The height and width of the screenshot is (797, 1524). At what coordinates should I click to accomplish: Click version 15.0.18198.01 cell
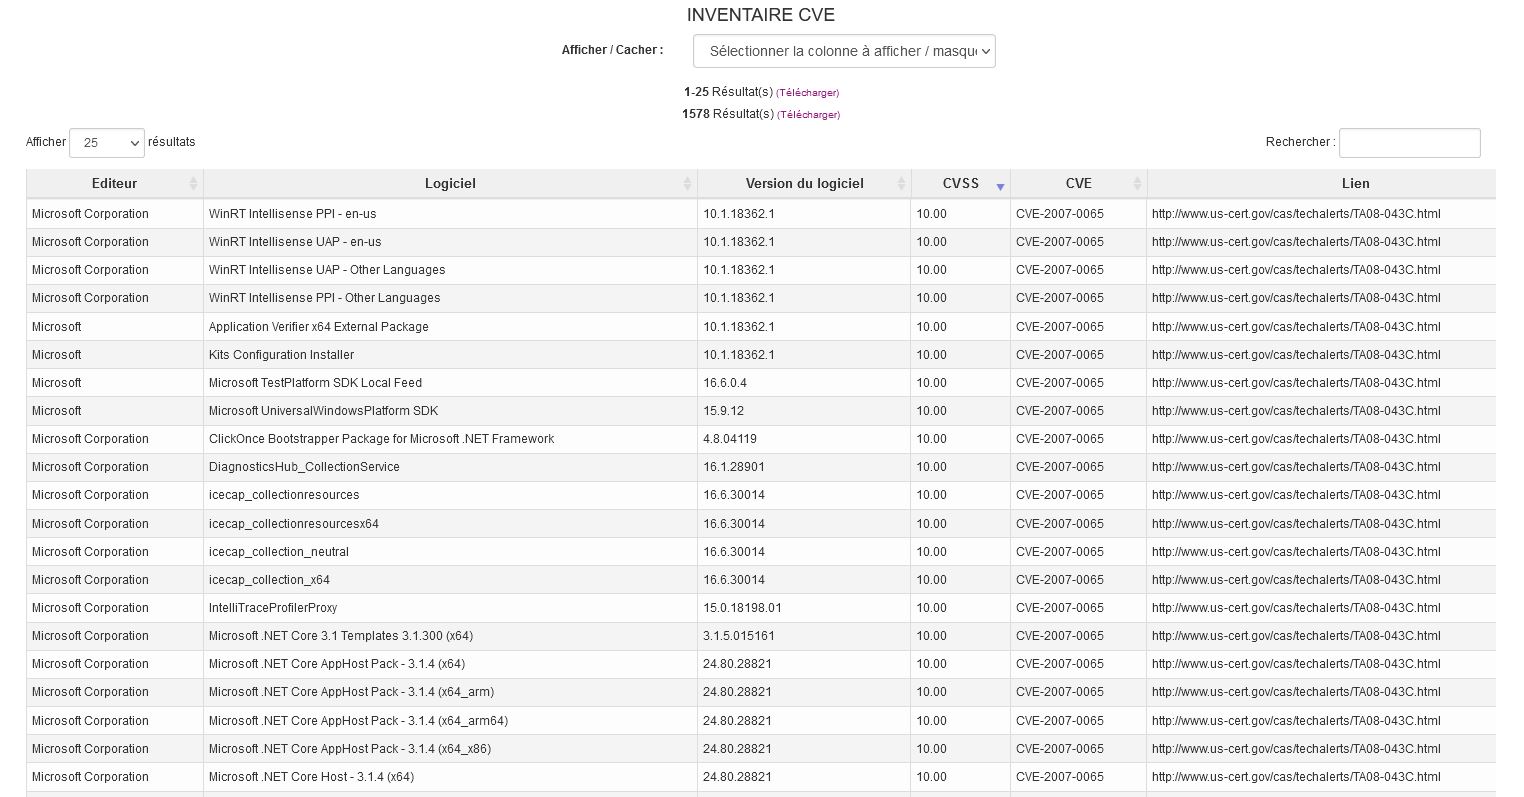[x=804, y=608]
